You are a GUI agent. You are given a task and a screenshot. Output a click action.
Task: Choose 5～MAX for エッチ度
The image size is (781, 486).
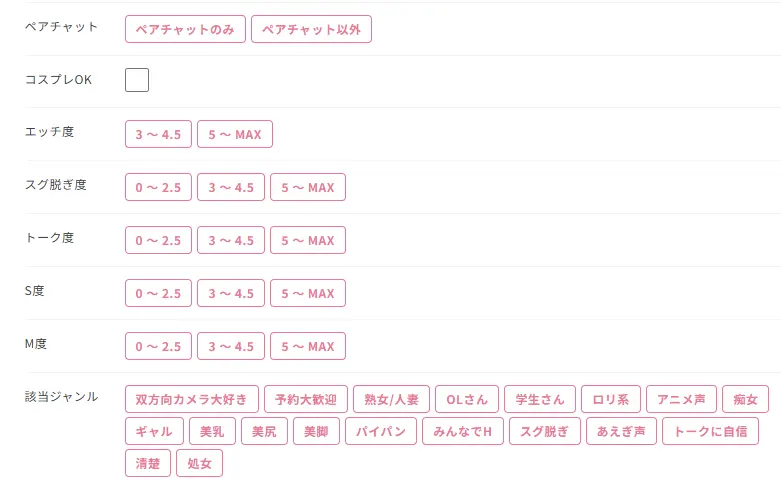tap(235, 134)
